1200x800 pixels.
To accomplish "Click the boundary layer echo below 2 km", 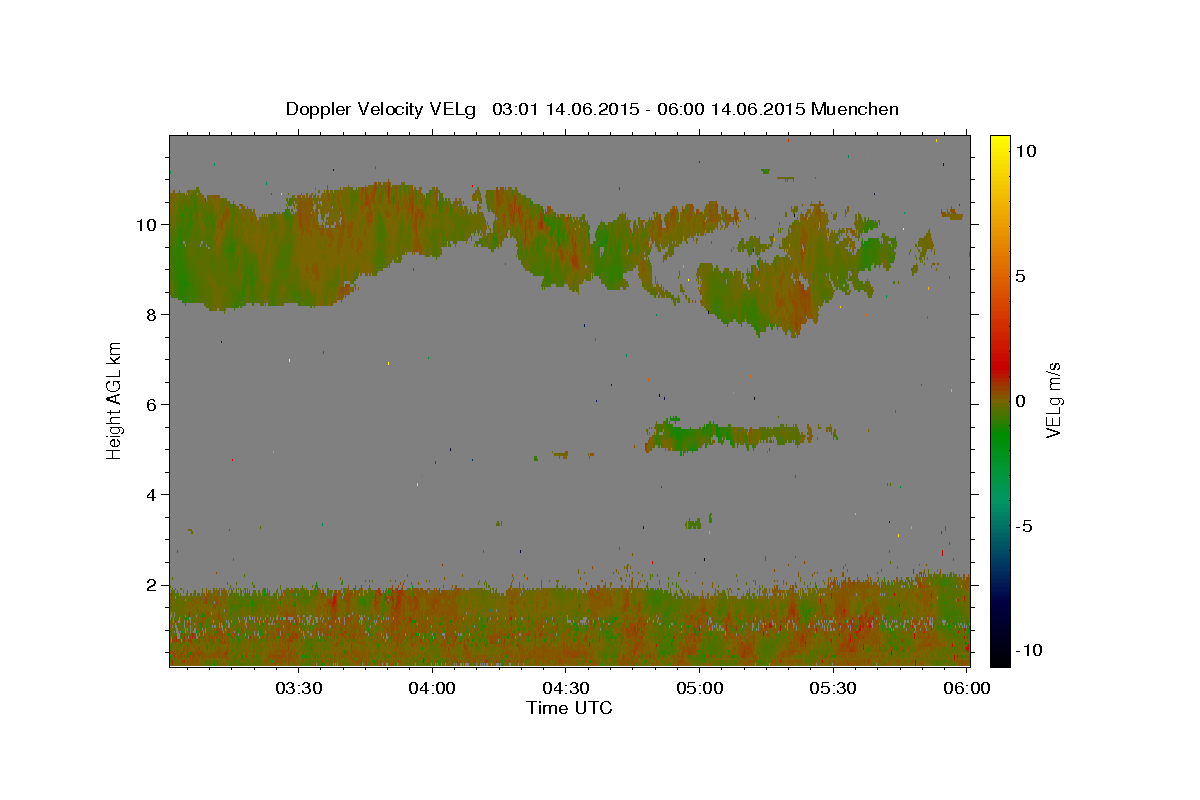I will pyautogui.click(x=570, y=625).
